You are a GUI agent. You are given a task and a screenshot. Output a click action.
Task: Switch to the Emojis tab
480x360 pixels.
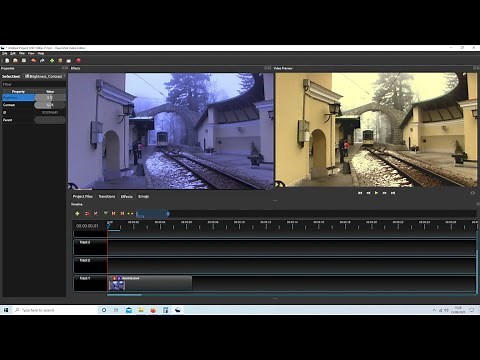coord(144,196)
